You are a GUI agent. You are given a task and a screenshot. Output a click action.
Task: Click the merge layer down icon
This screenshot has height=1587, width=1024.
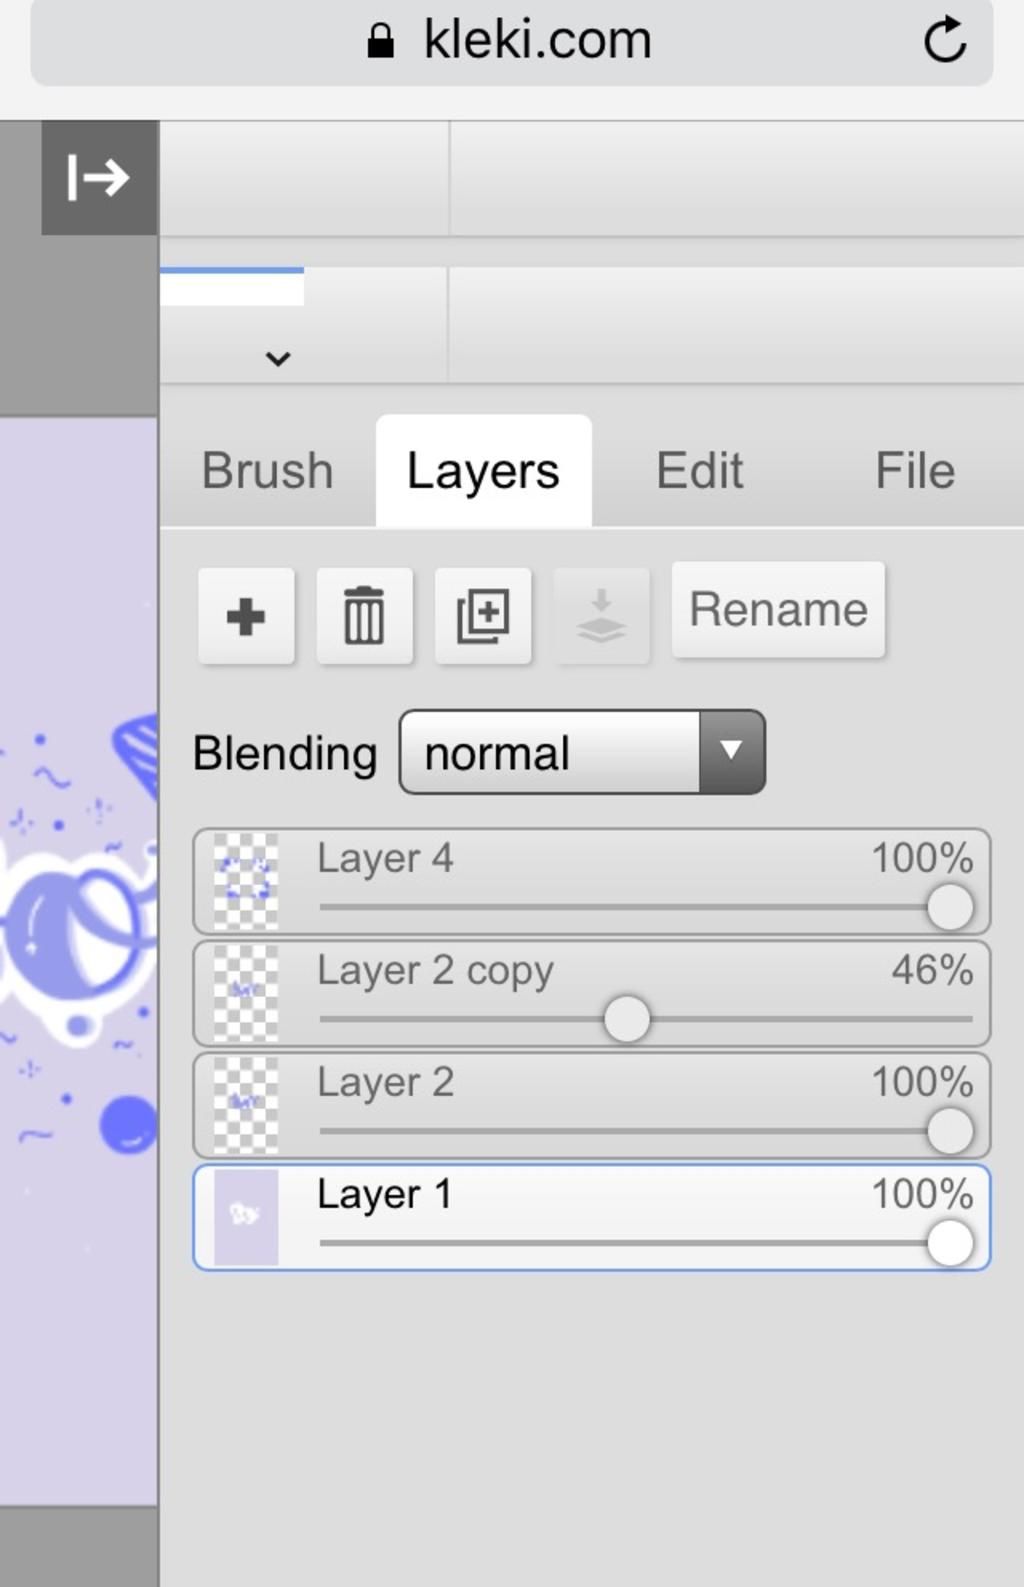(x=601, y=616)
